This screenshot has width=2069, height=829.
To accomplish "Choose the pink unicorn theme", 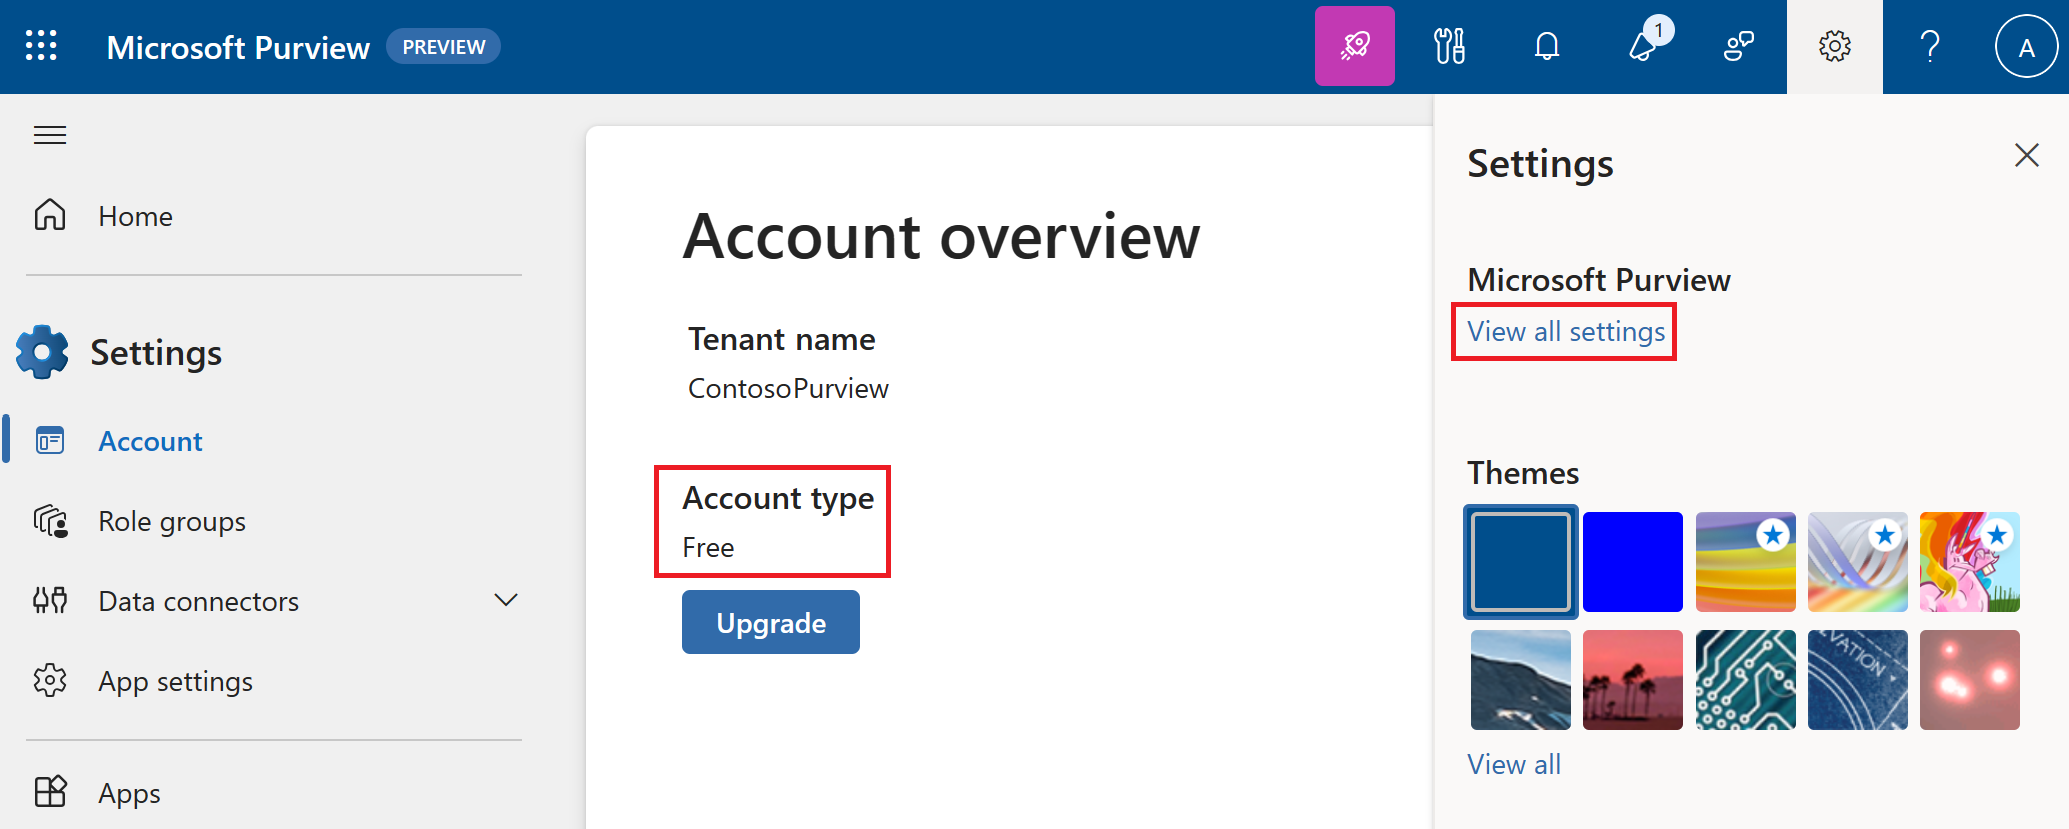I will [1969, 562].
